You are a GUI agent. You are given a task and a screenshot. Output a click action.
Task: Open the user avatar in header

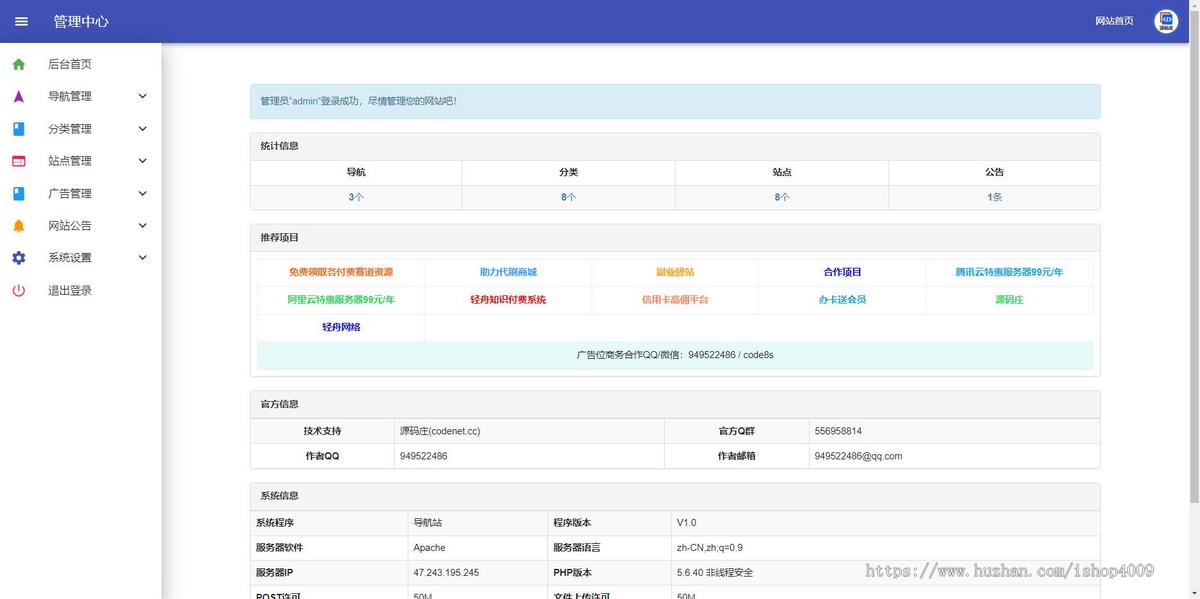(1166, 21)
